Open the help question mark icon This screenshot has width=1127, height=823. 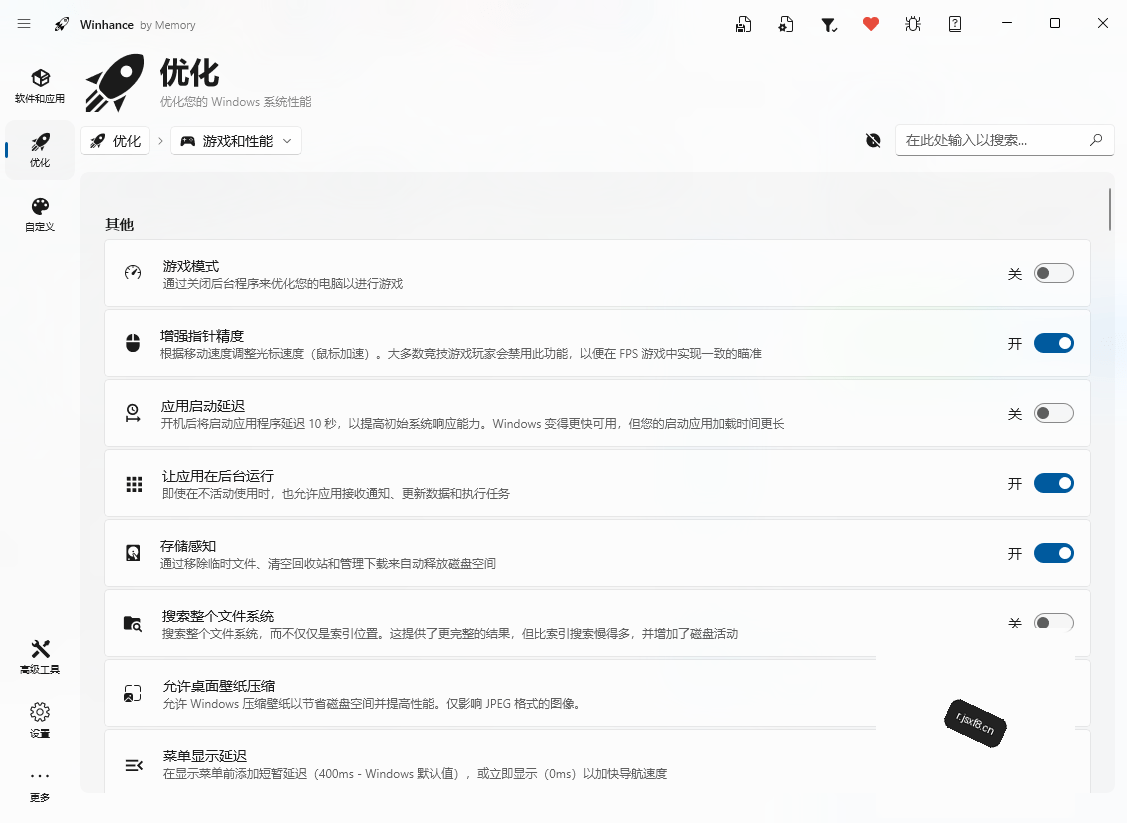tap(954, 24)
